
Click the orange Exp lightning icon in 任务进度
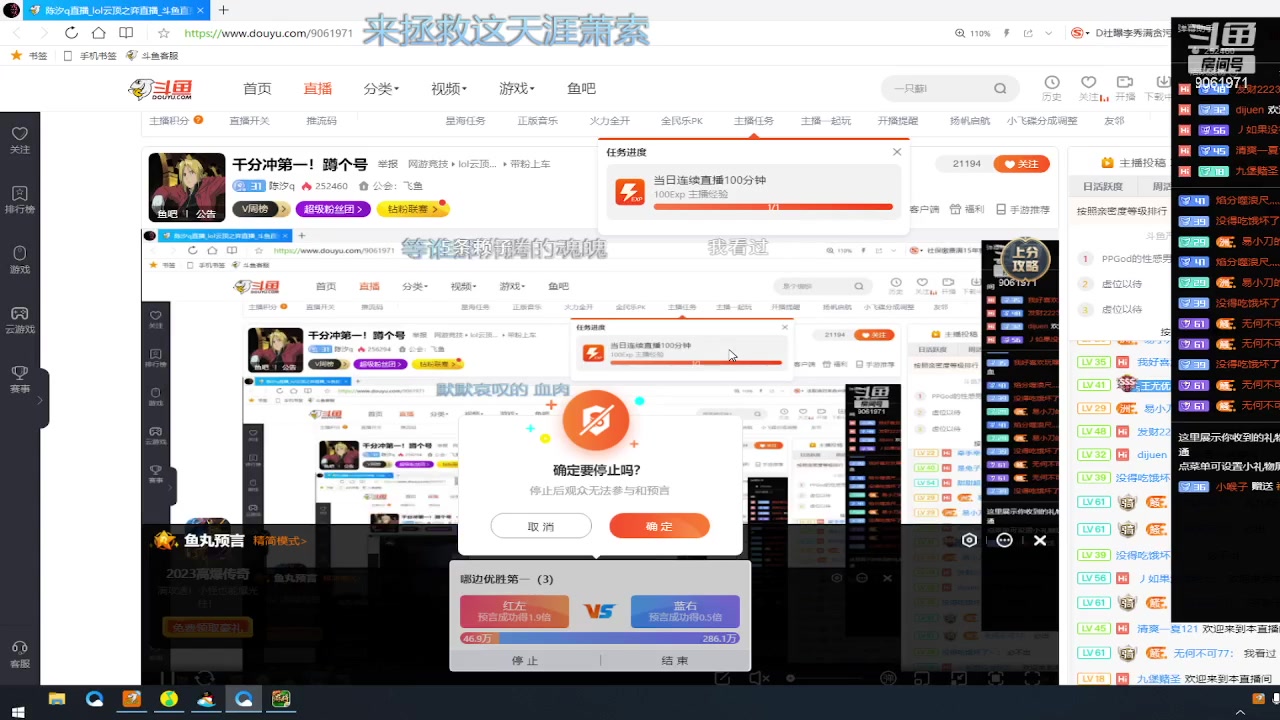[630, 192]
